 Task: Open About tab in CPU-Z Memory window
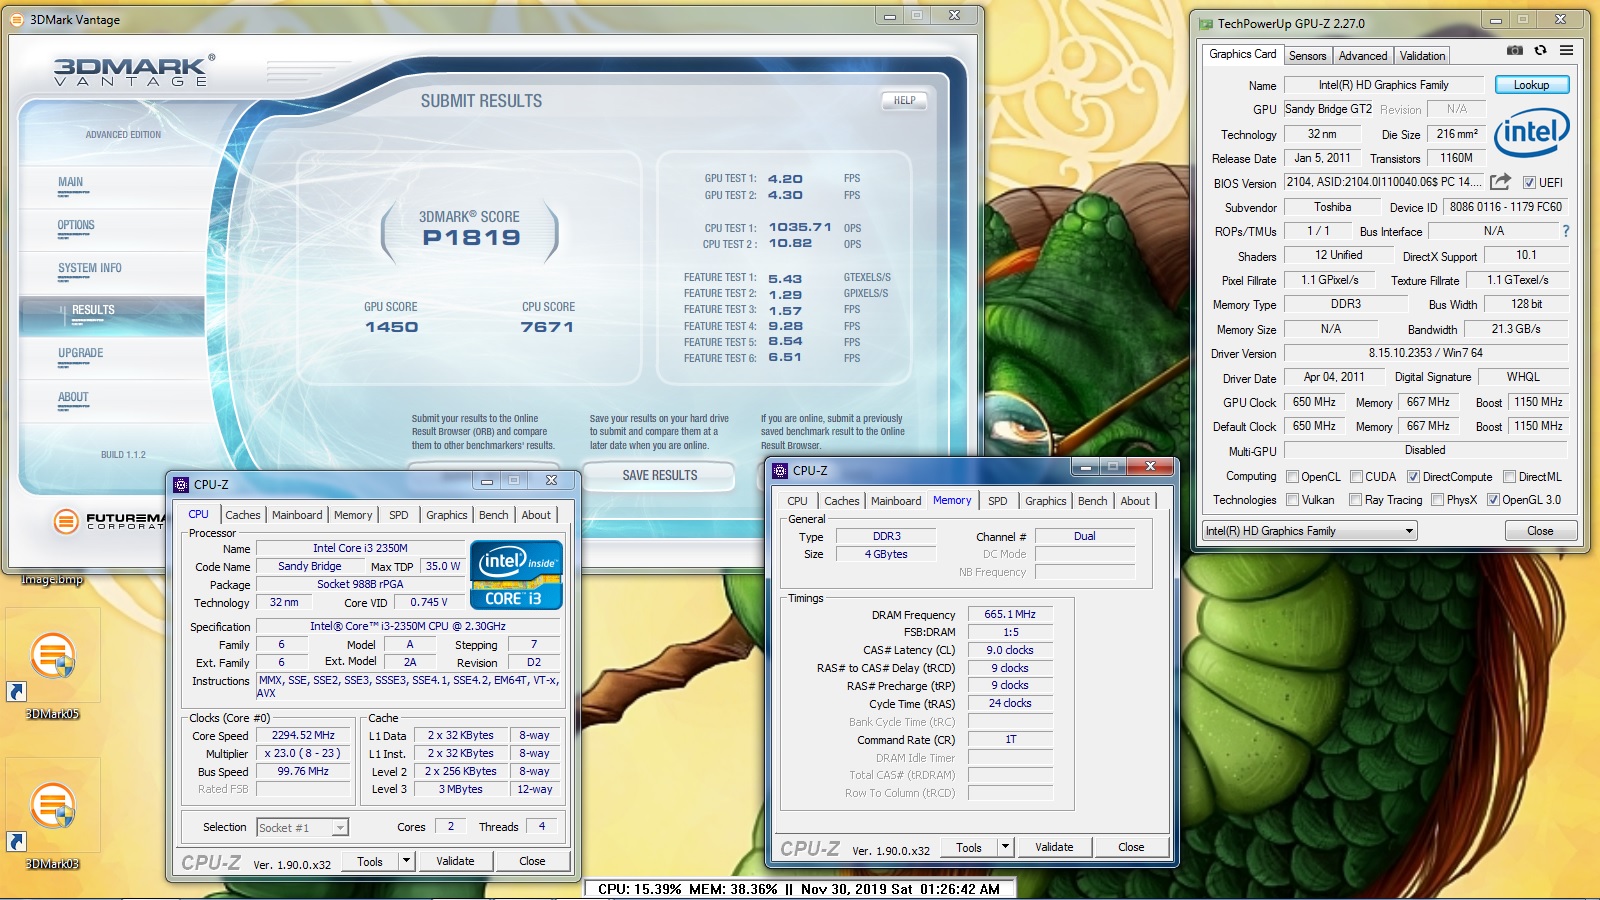(x=1134, y=501)
